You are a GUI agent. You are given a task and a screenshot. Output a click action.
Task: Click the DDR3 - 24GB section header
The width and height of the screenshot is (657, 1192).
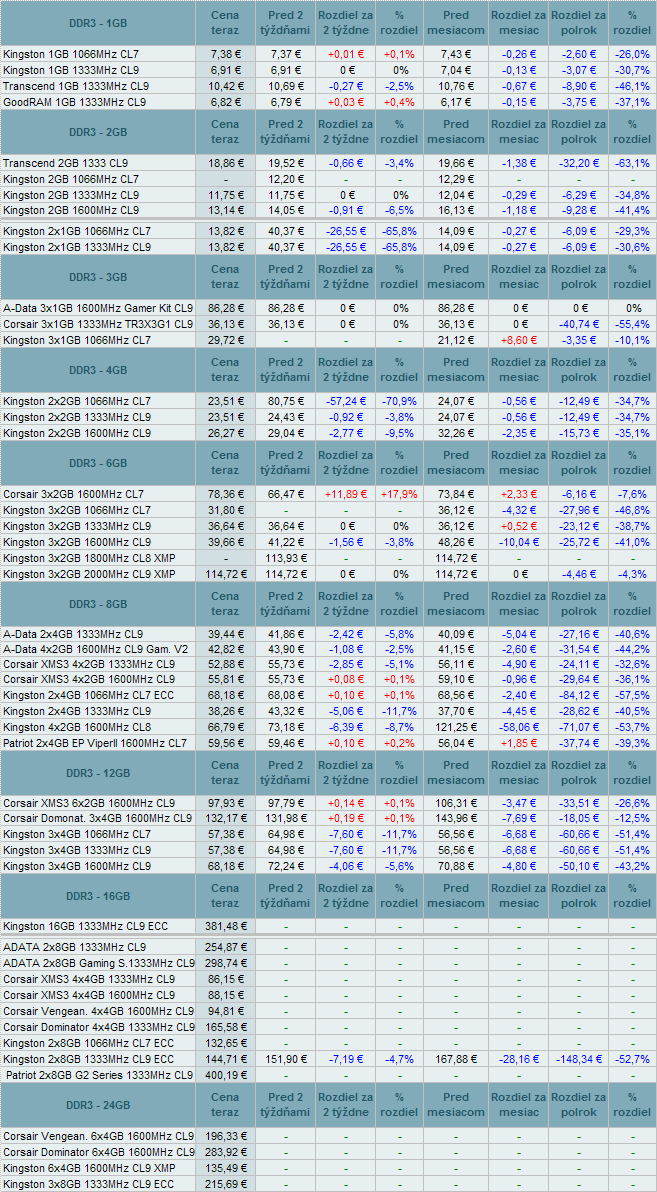[97, 1105]
